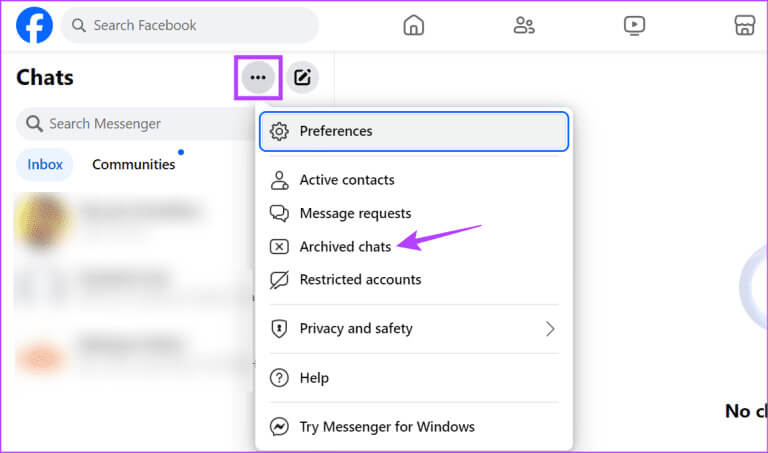Screen dimensions: 768x453
Task: Switch to the Communities tab
Action: 133,165
